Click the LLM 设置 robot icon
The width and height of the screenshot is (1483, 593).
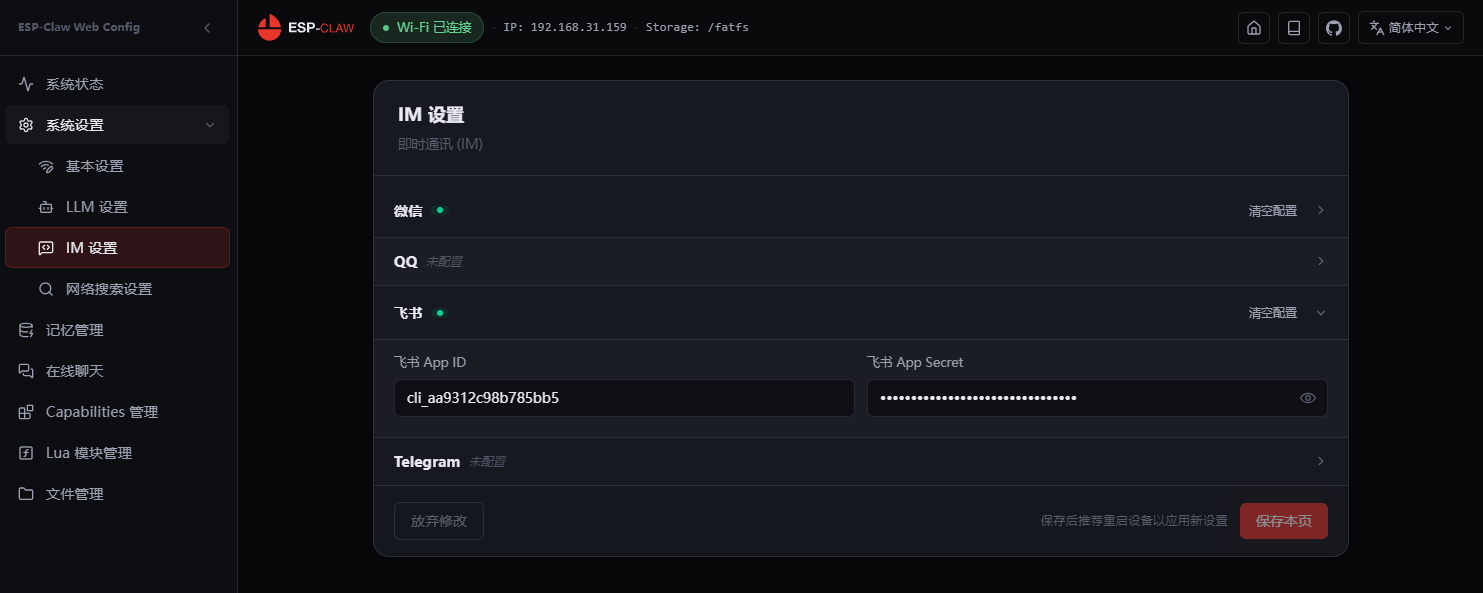(x=46, y=207)
